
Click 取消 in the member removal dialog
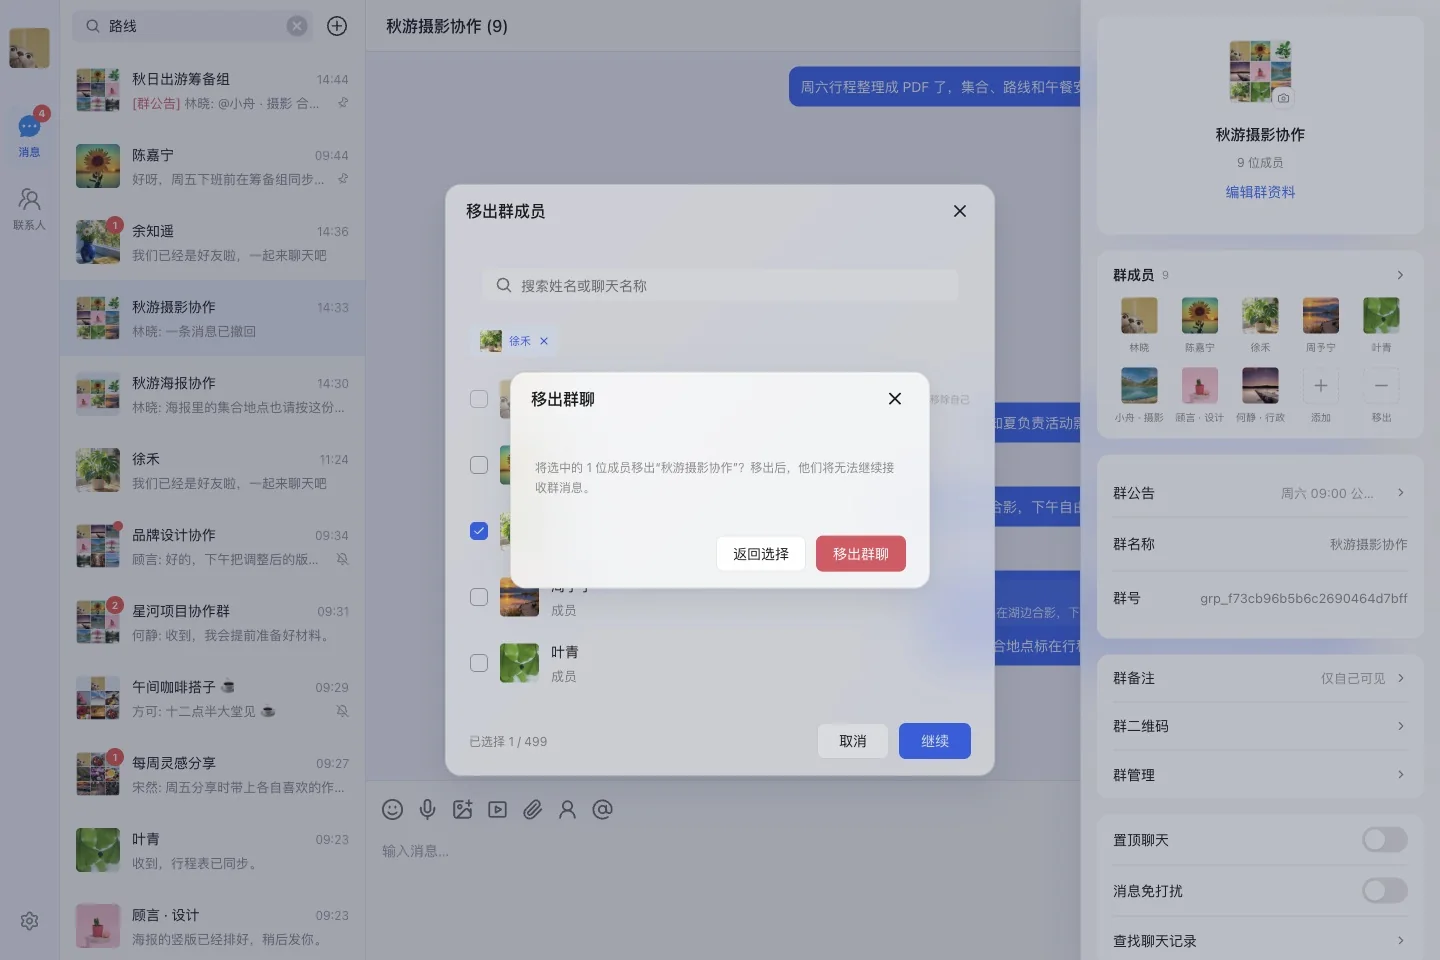pyautogui.click(x=853, y=741)
